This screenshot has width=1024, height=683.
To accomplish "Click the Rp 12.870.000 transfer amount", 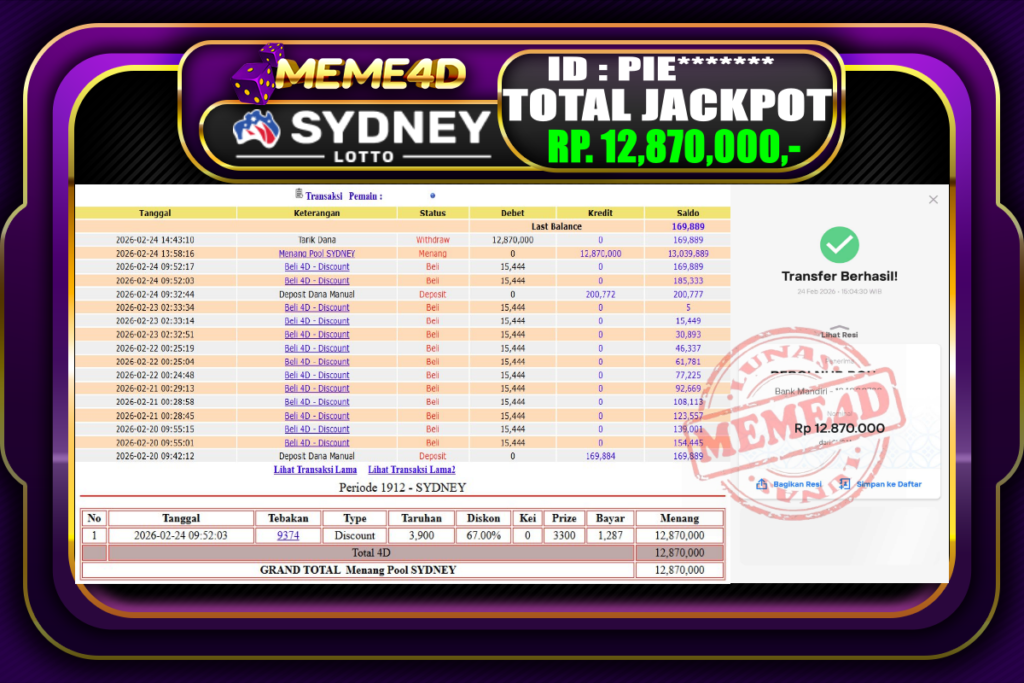I will (x=838, y=428).
